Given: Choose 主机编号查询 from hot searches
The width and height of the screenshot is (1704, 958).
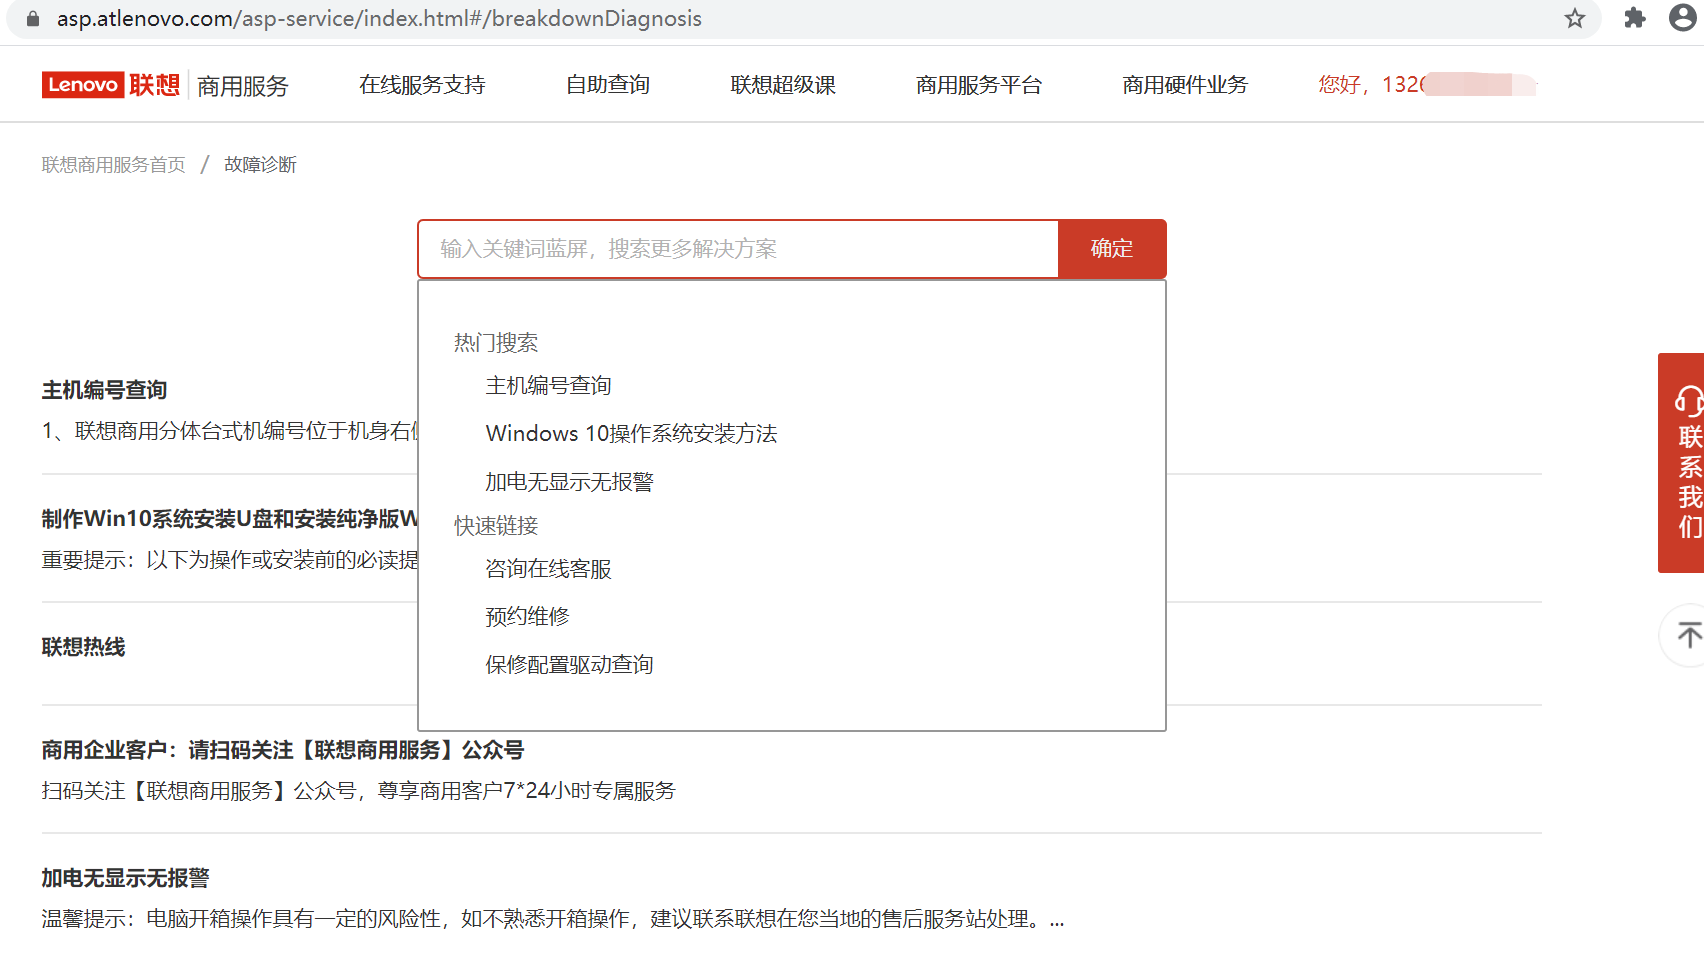Looking at the screenshot, I should click(x=548, y=386).
